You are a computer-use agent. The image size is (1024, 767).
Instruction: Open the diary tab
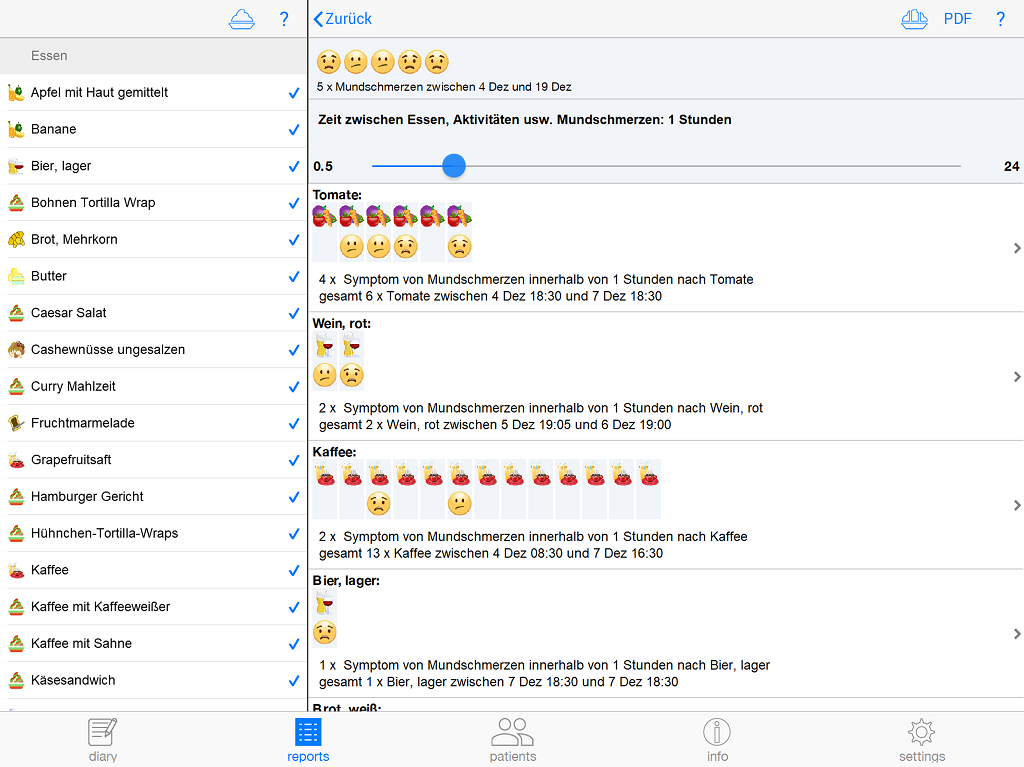pyautogui.click(x=103, y=740)
